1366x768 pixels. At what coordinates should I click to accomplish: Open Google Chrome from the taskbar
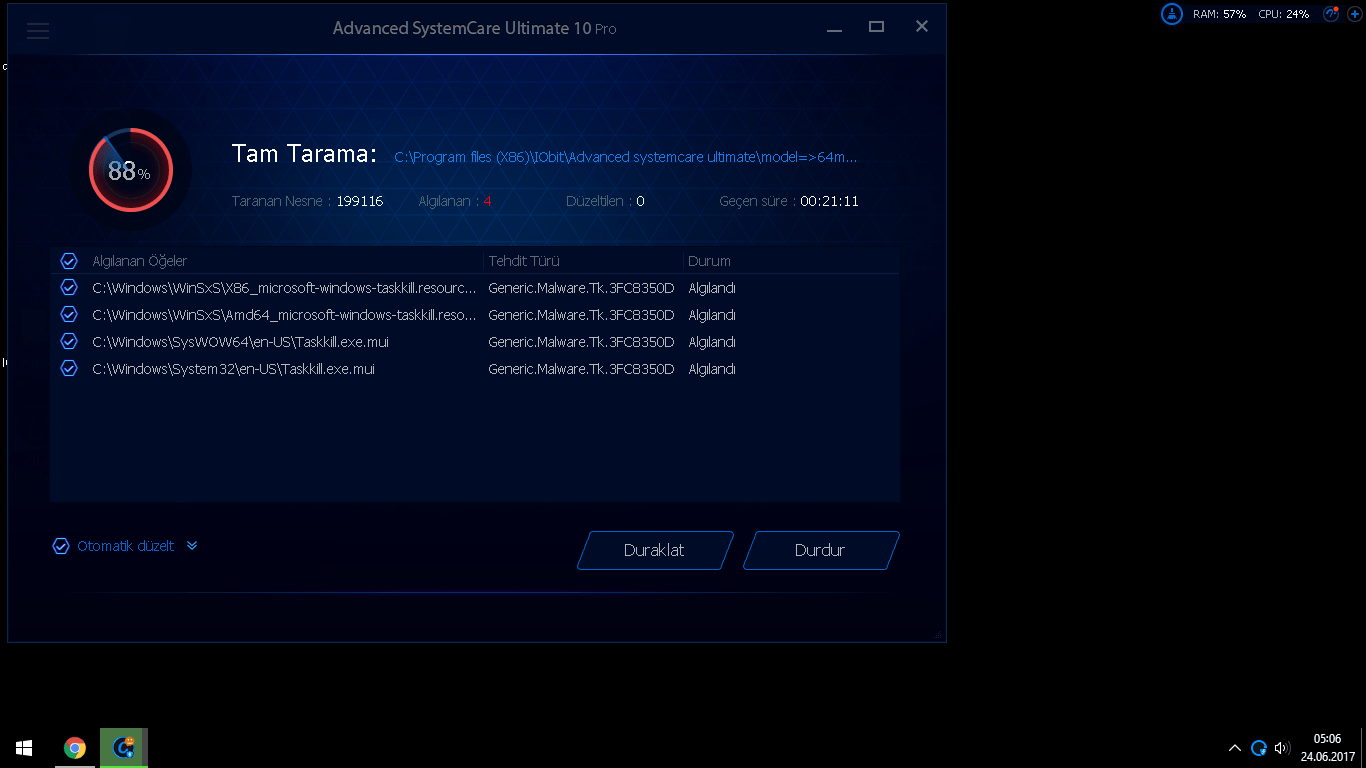point(74,747)
